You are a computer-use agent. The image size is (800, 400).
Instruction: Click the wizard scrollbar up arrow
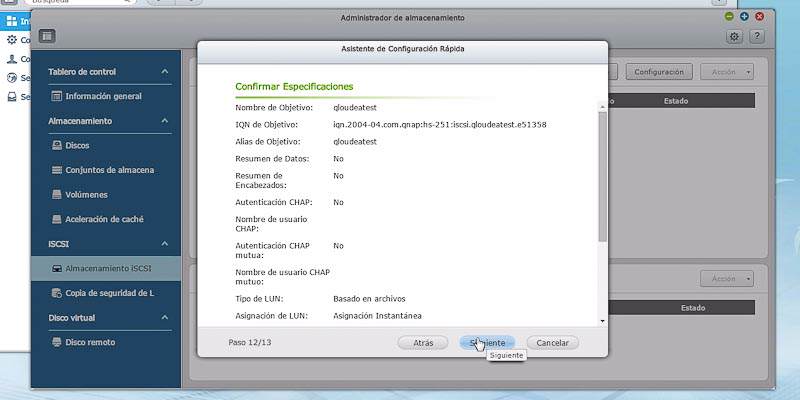(x=603, y=107)
